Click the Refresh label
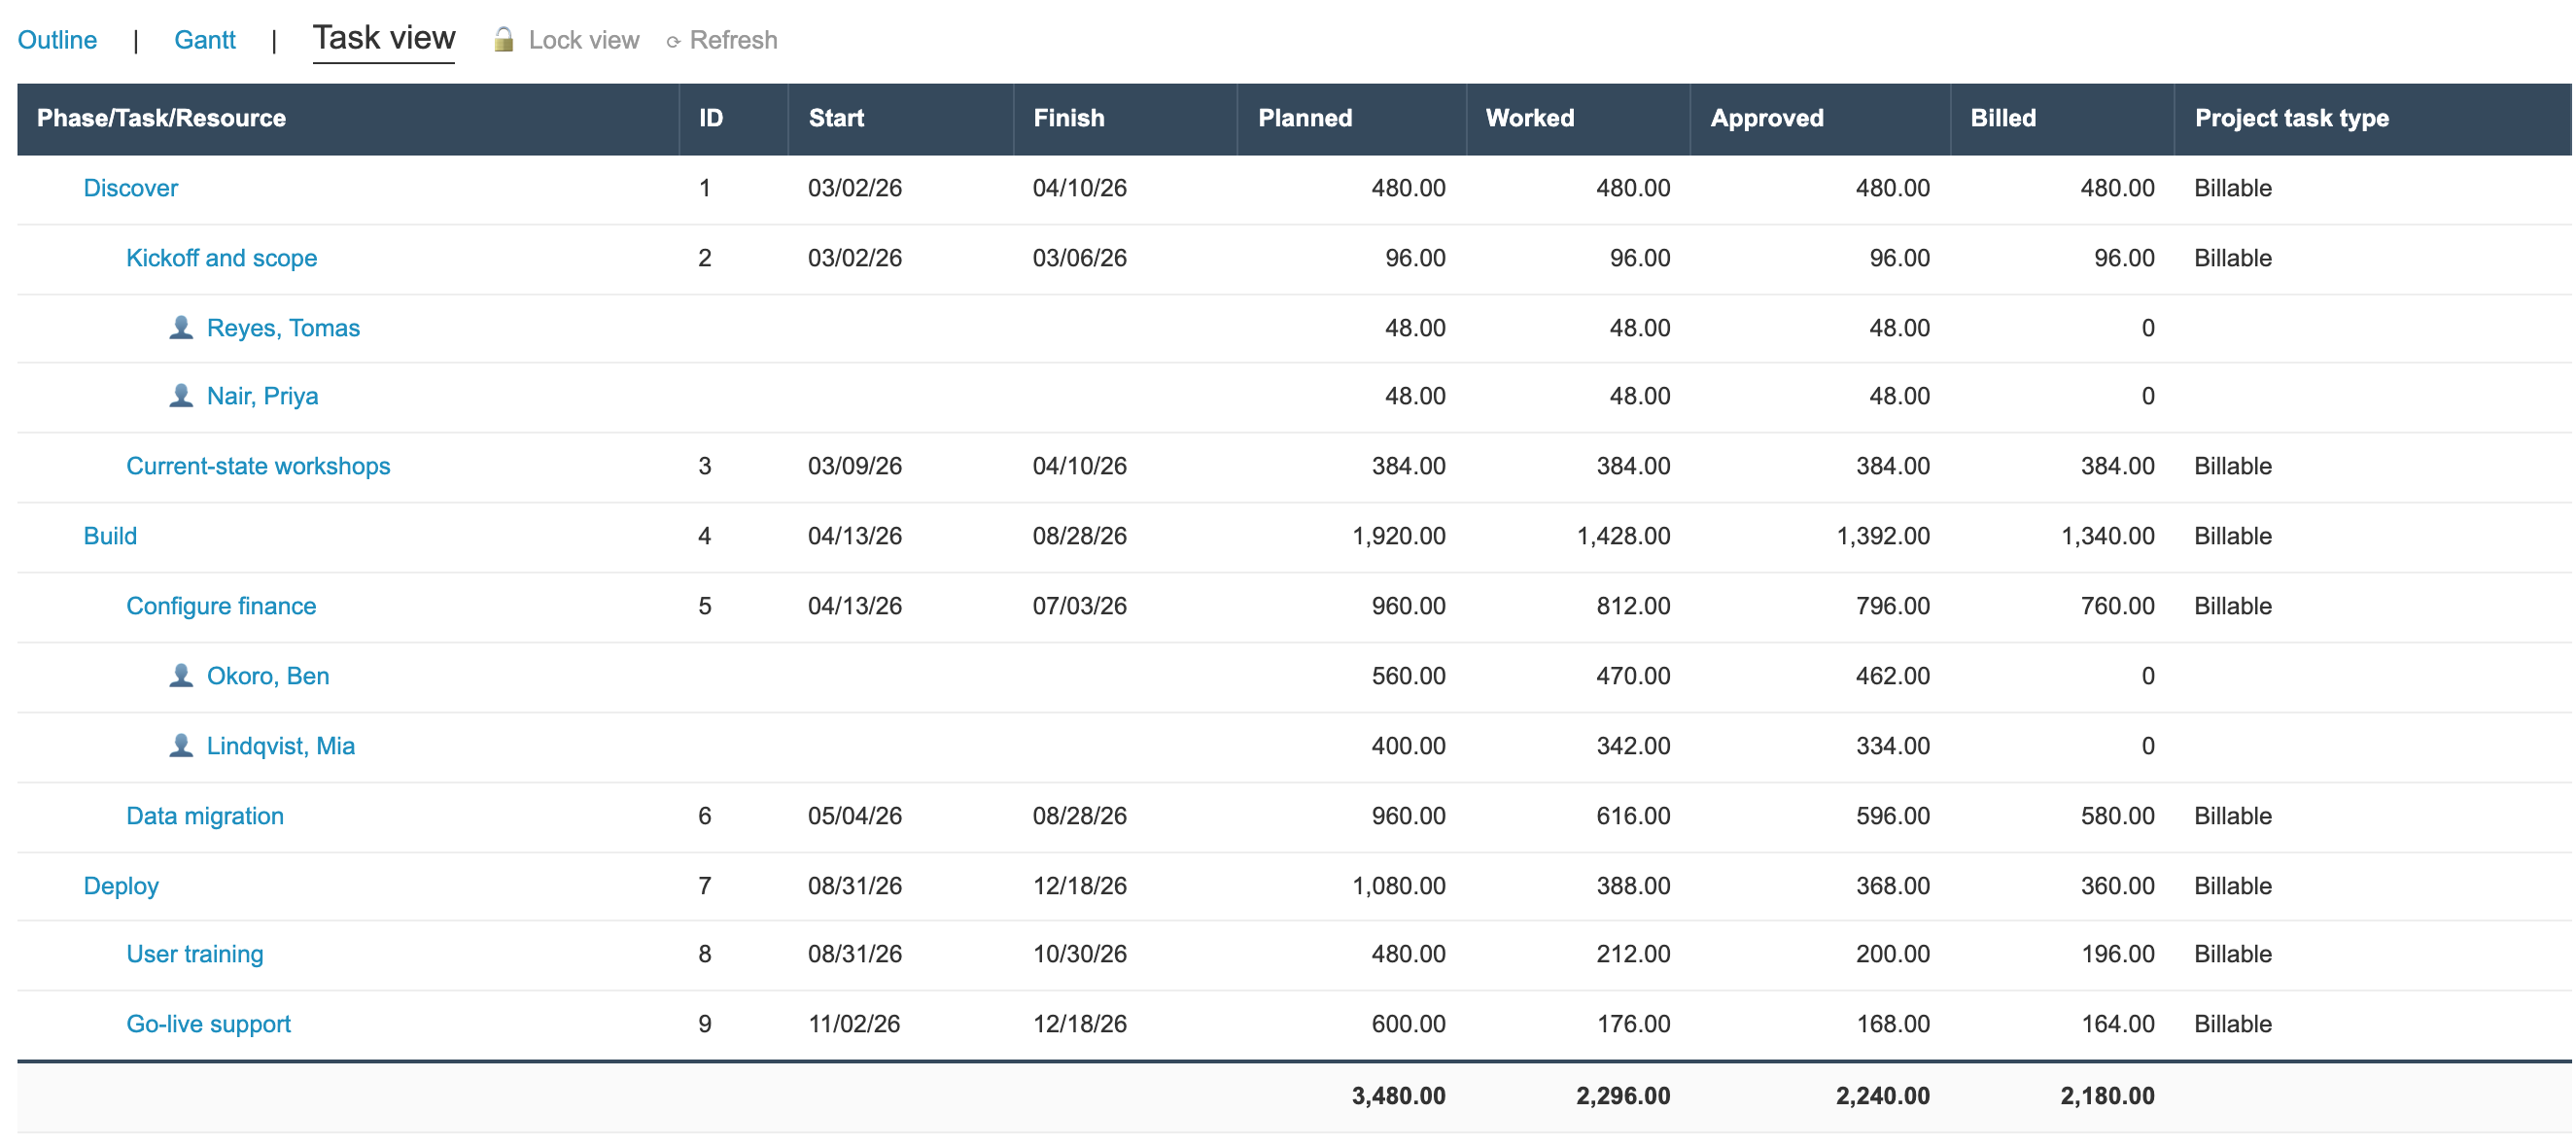The image size is (2576, 1147). 734,40
